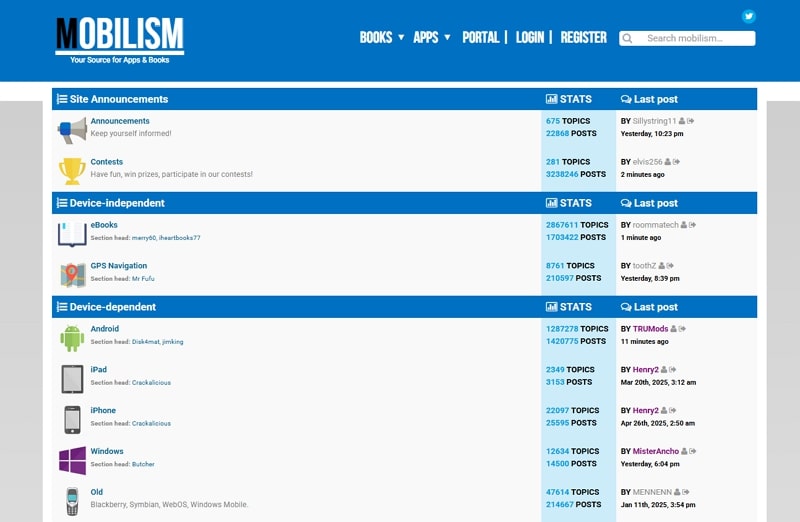
Task: Open the BOOKS menu
Action: click(x=376, y=37)
